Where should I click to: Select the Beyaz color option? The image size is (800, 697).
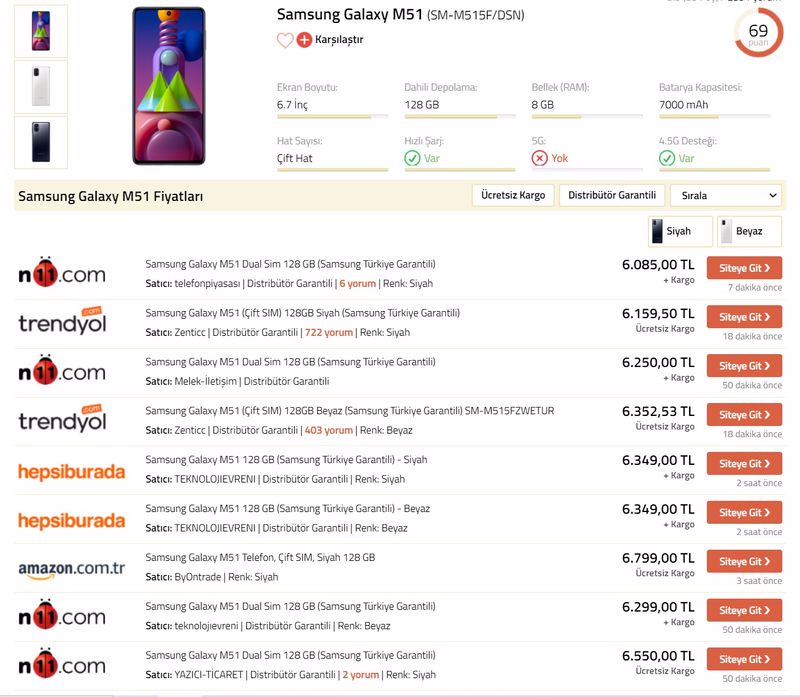click(x=748, y=231)
